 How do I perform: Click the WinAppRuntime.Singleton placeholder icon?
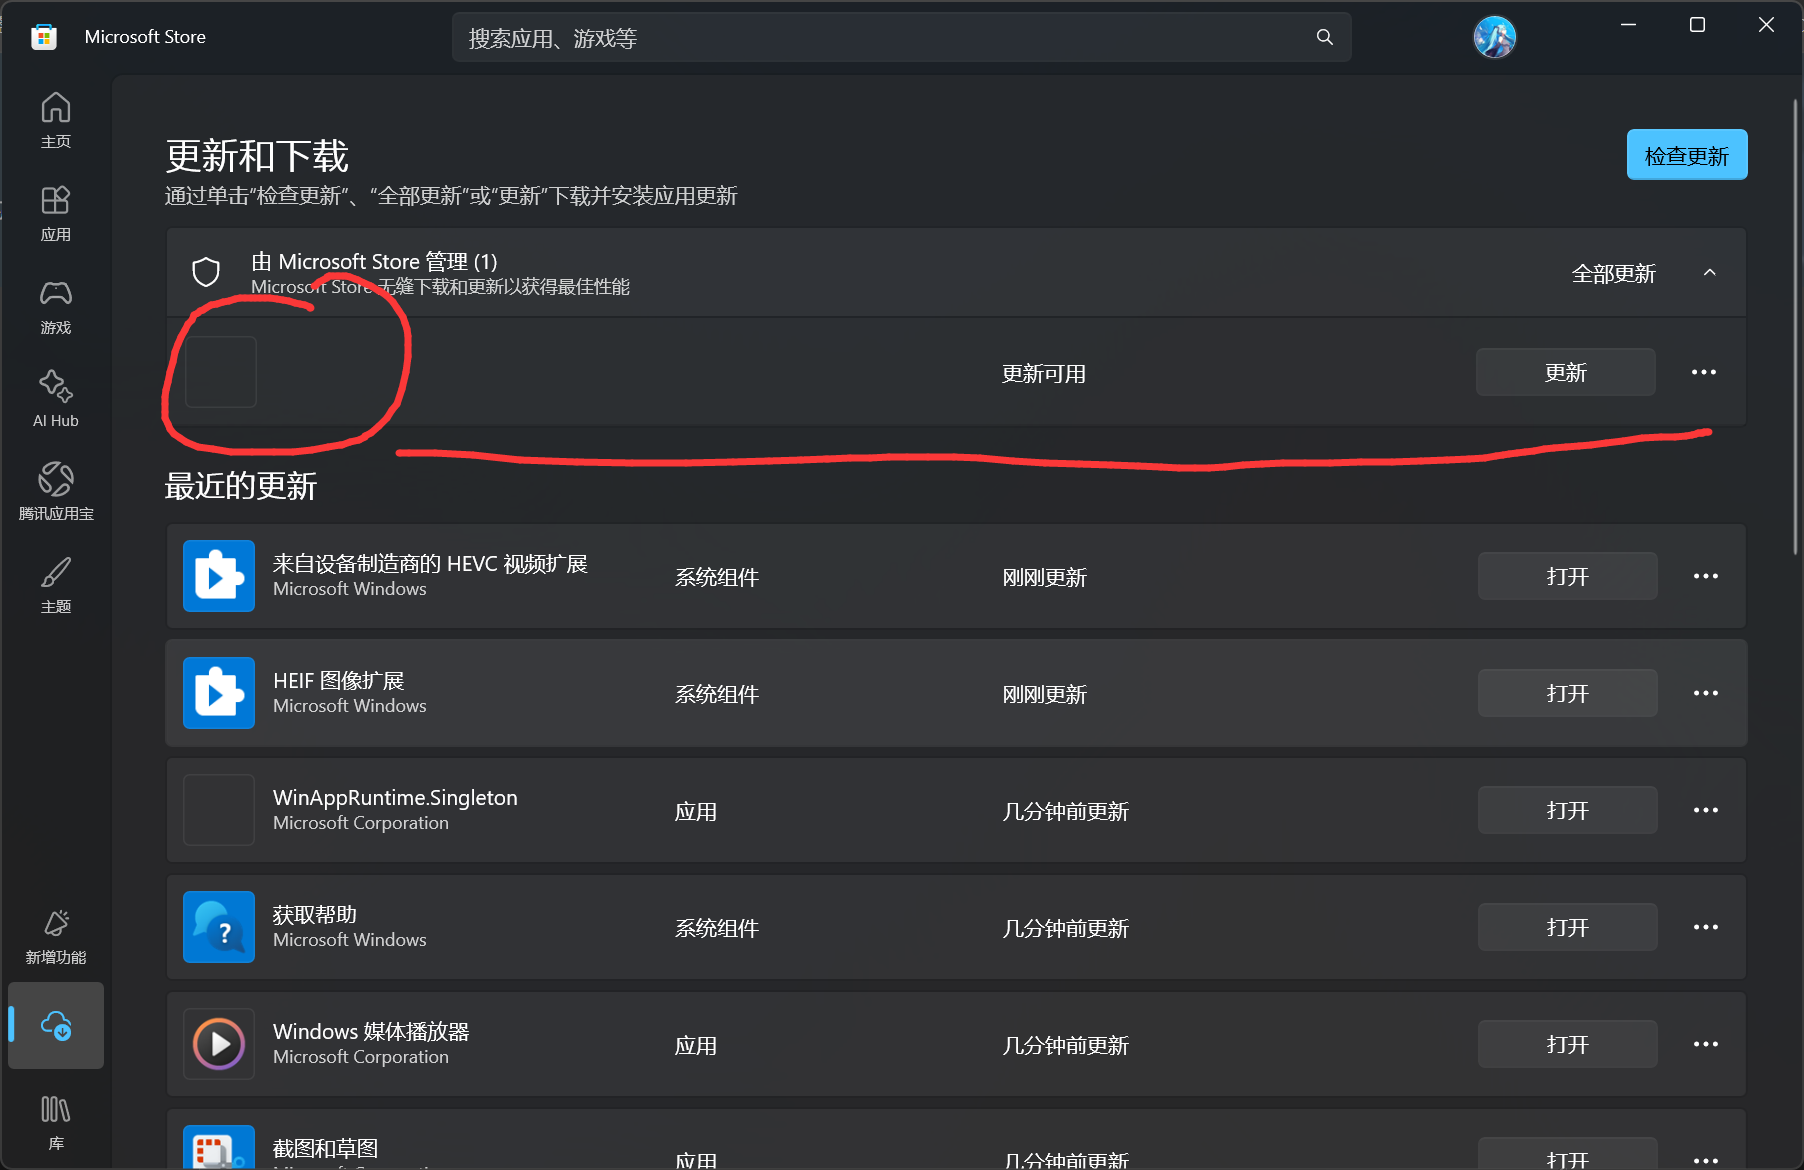219,810
